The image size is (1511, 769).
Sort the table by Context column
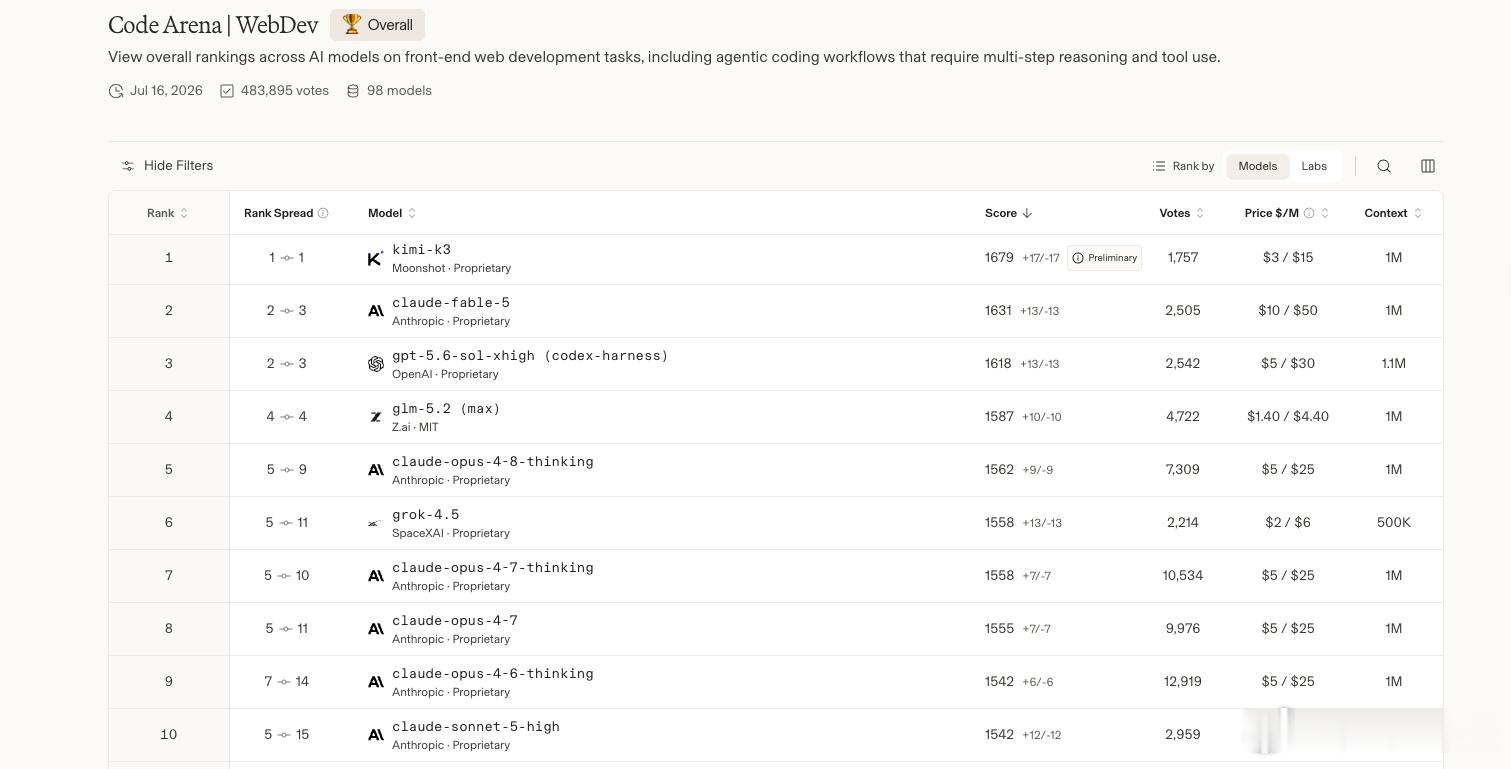(1393, 213)
